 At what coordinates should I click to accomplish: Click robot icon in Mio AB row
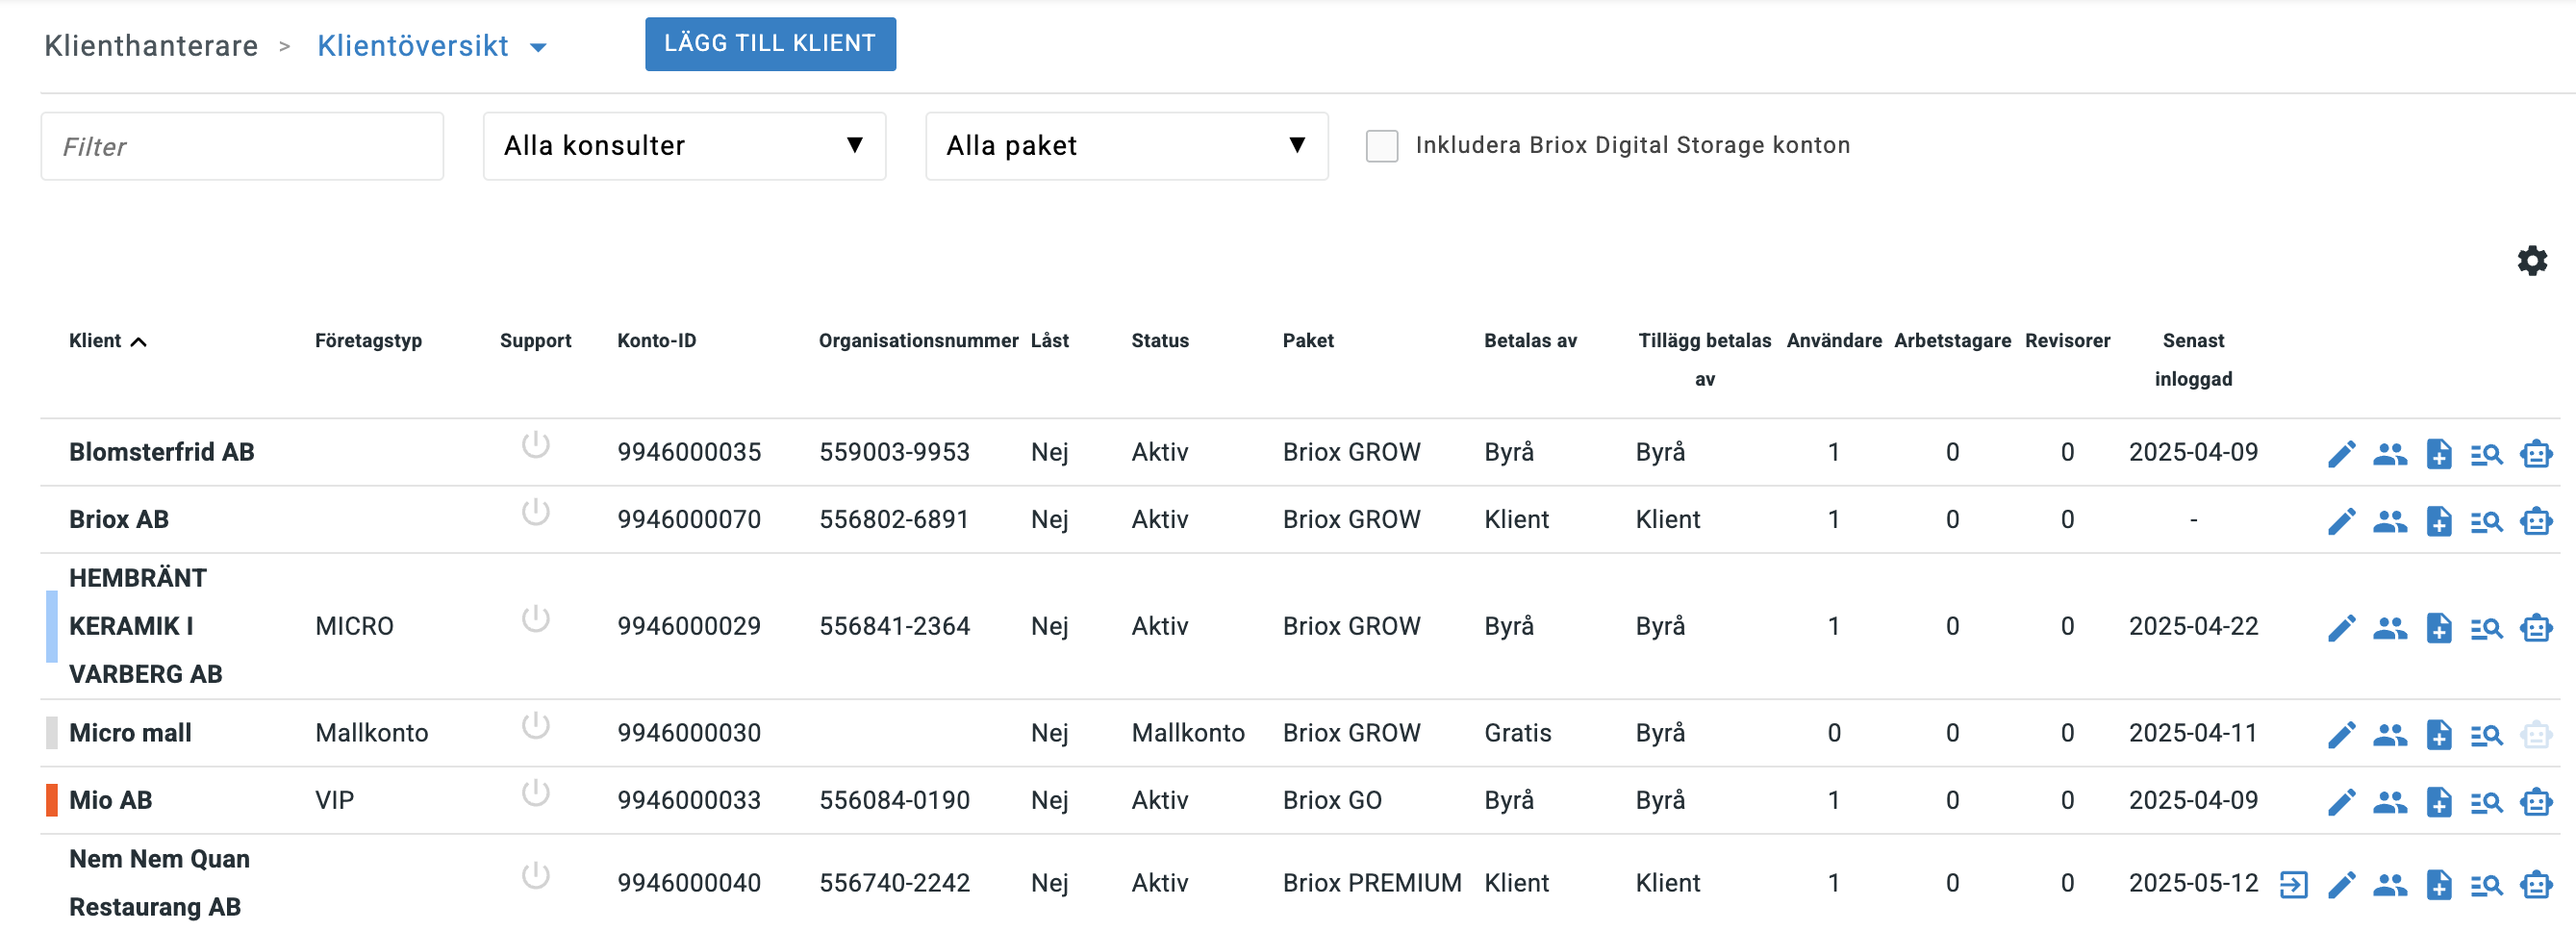coord(2536,803)
